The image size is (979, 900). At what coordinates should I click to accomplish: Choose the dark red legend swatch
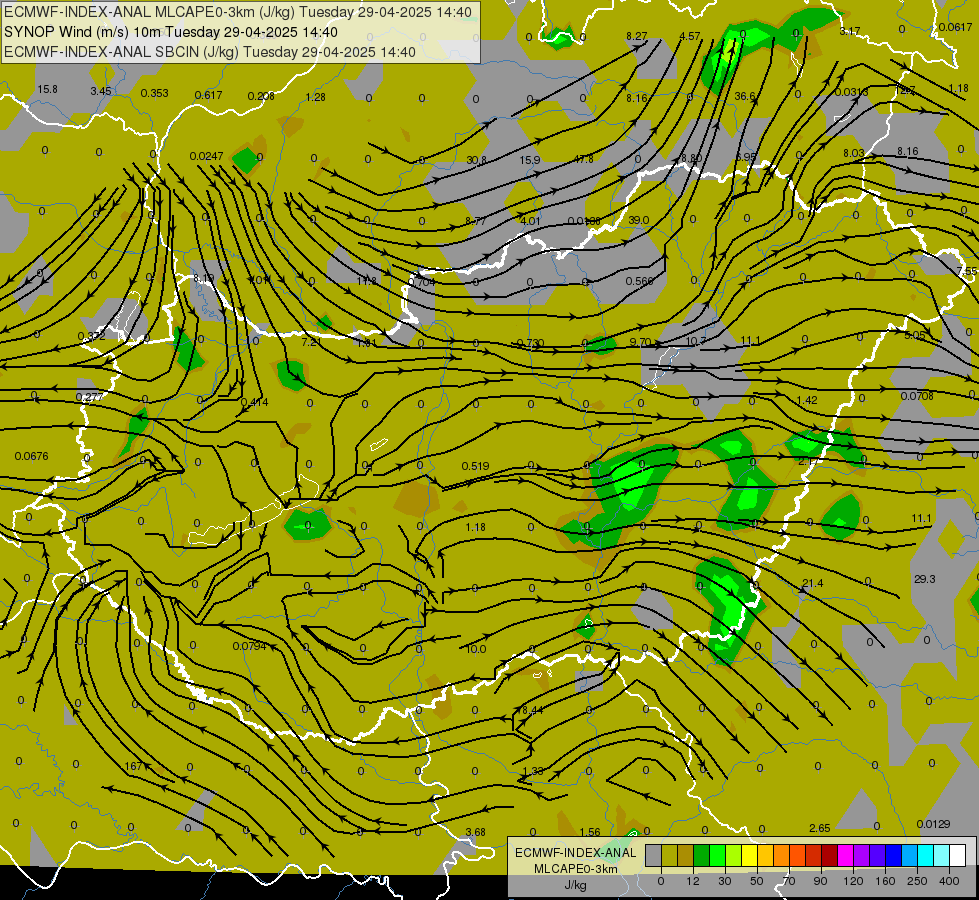(x=830, y=856)
